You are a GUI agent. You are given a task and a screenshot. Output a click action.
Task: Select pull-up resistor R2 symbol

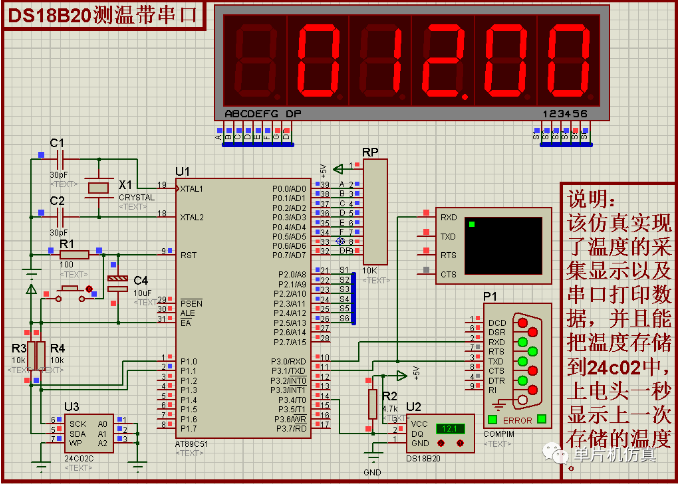pos(372,404)
